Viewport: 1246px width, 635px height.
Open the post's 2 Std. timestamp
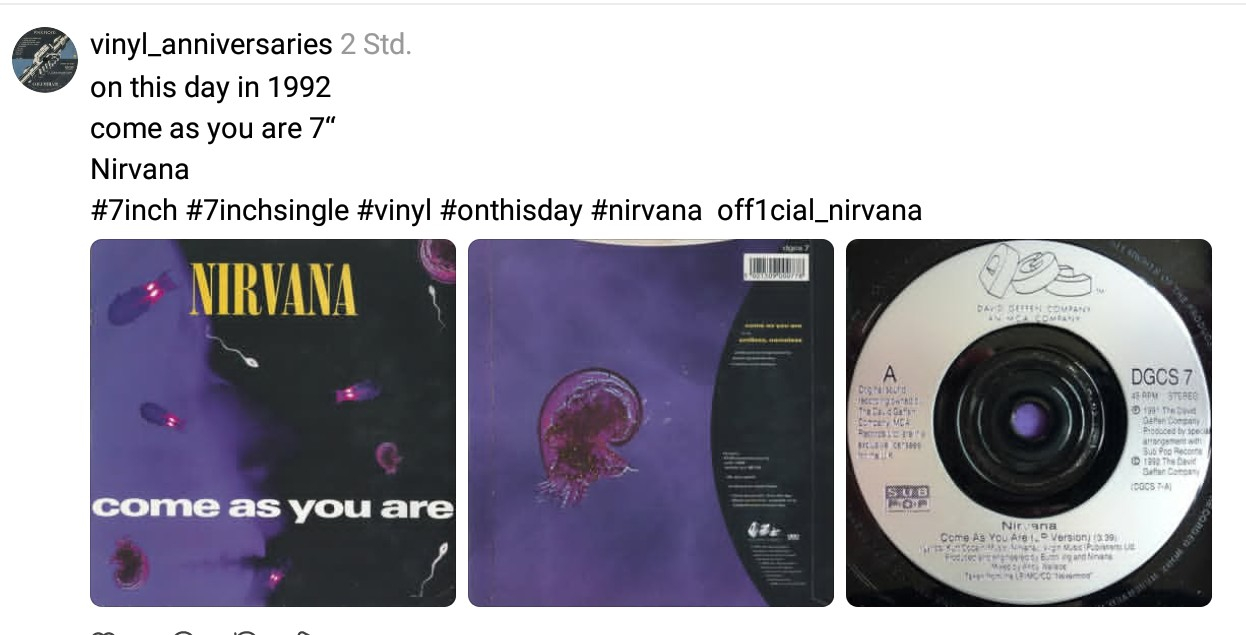[376, 45]
